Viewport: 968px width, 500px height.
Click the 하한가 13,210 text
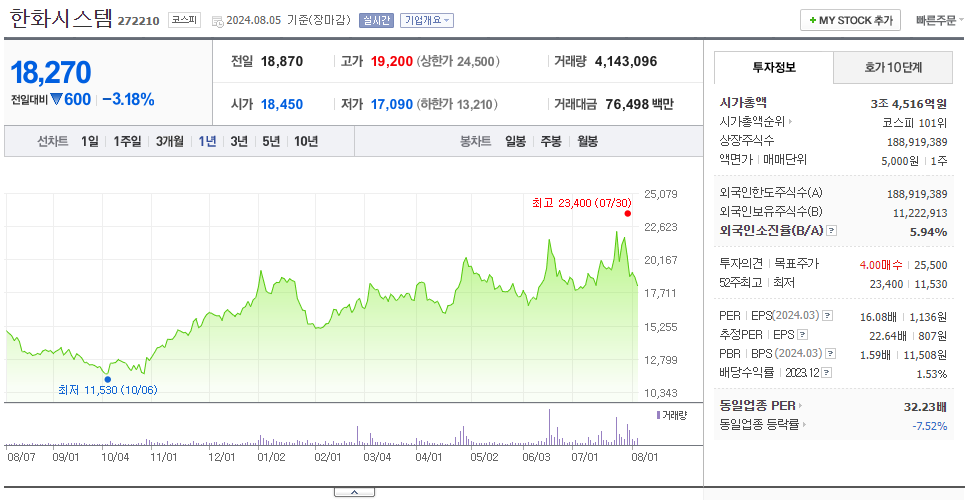[457, 105]
